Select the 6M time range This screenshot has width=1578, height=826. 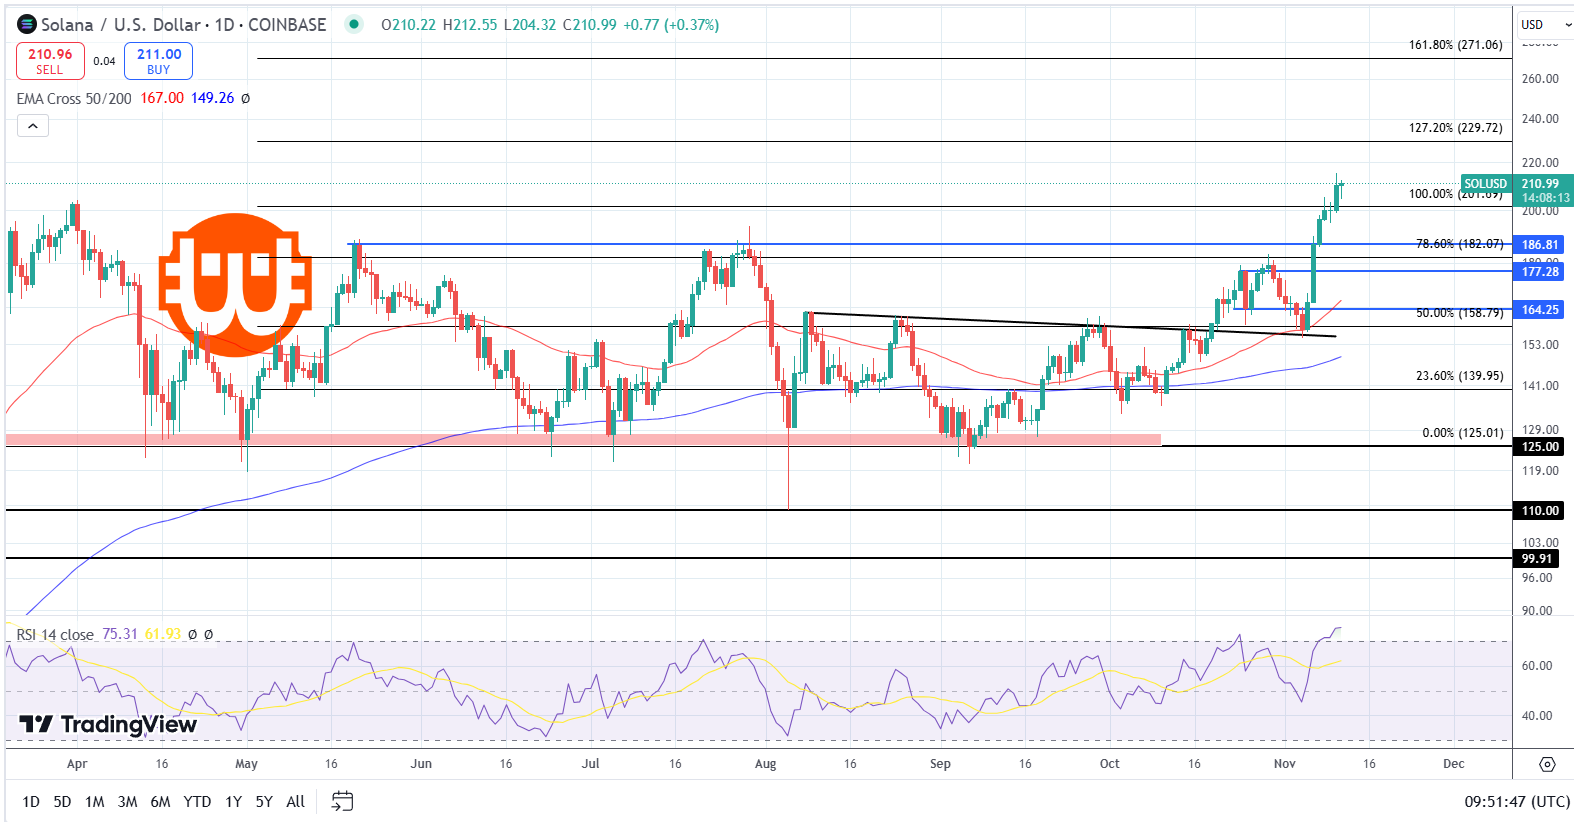coord(160,801)
